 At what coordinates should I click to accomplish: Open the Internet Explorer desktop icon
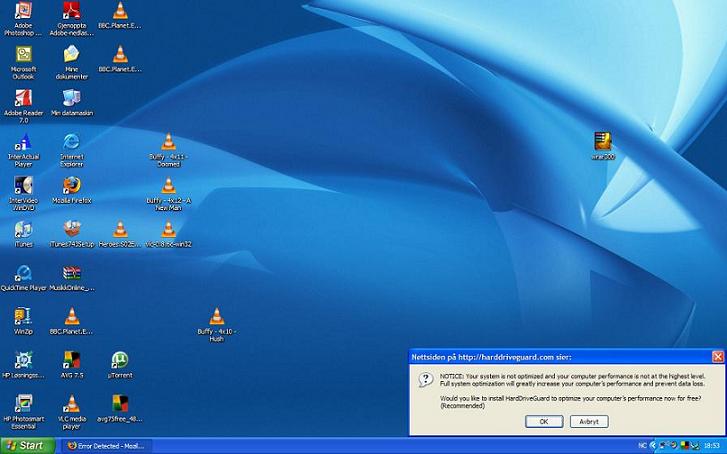point(71,142)
